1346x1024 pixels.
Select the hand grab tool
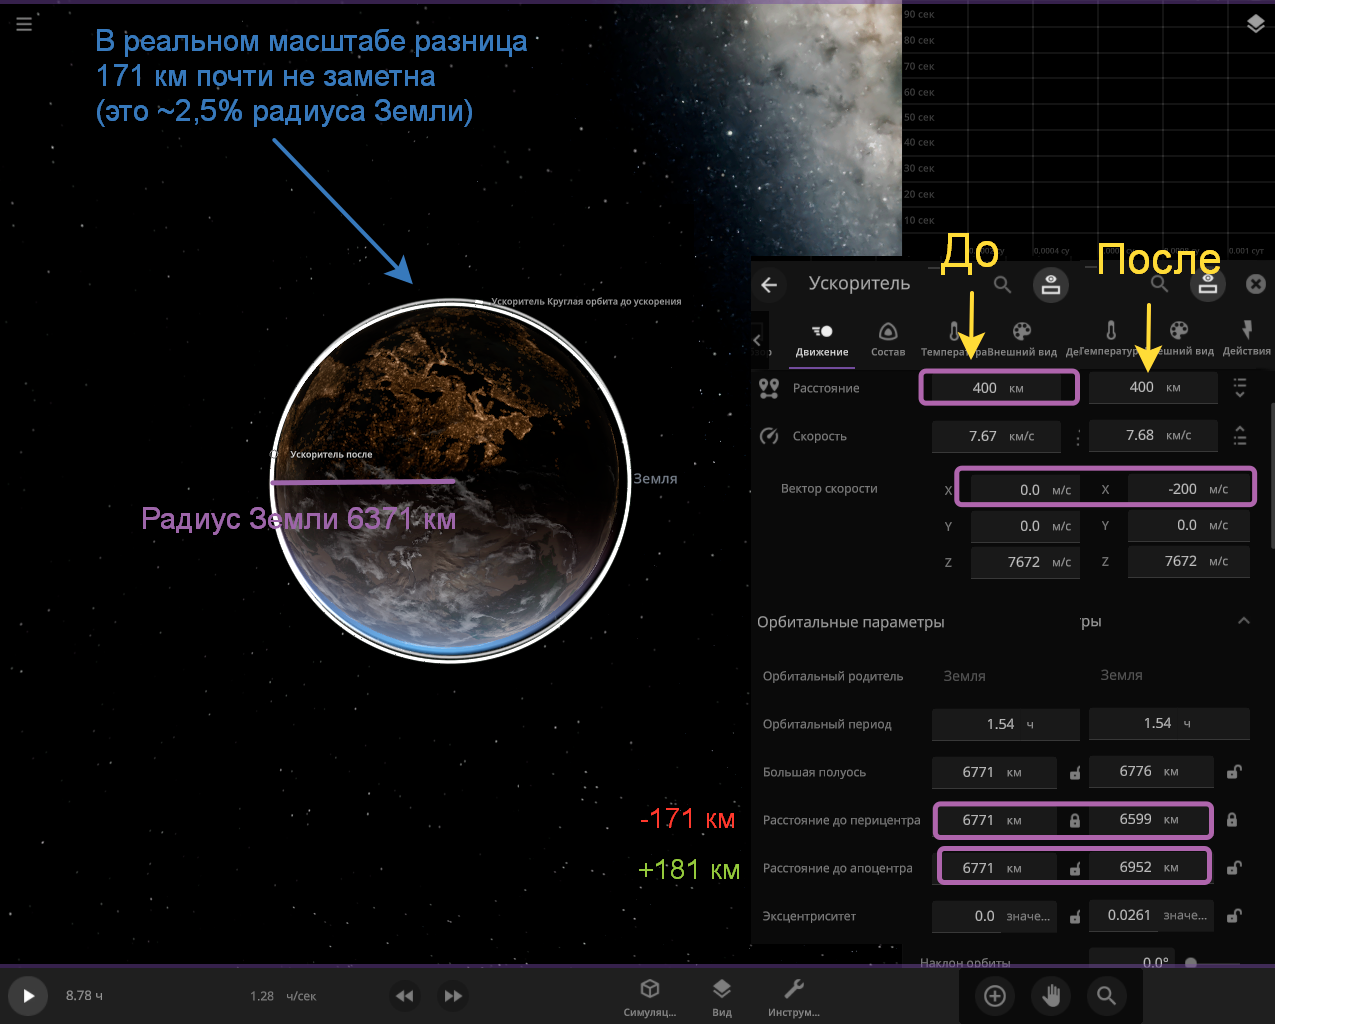tap(1051, 995)
